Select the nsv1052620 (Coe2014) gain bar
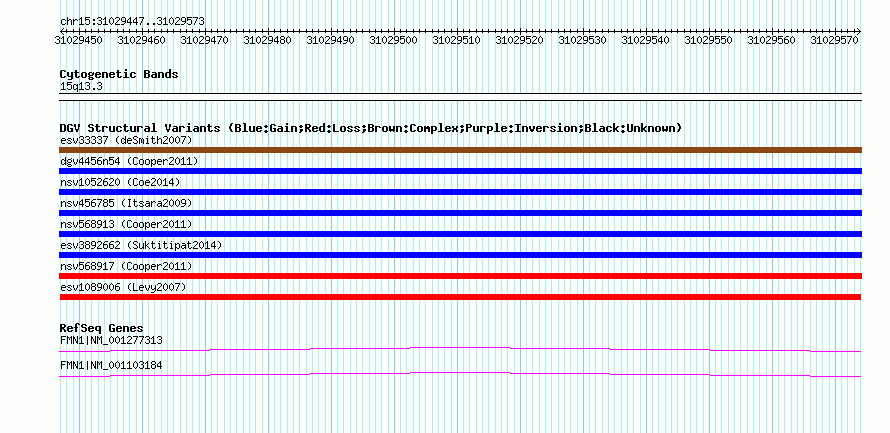Image resolution: width=890 pixels, height=433 pixels. [460, 192]
